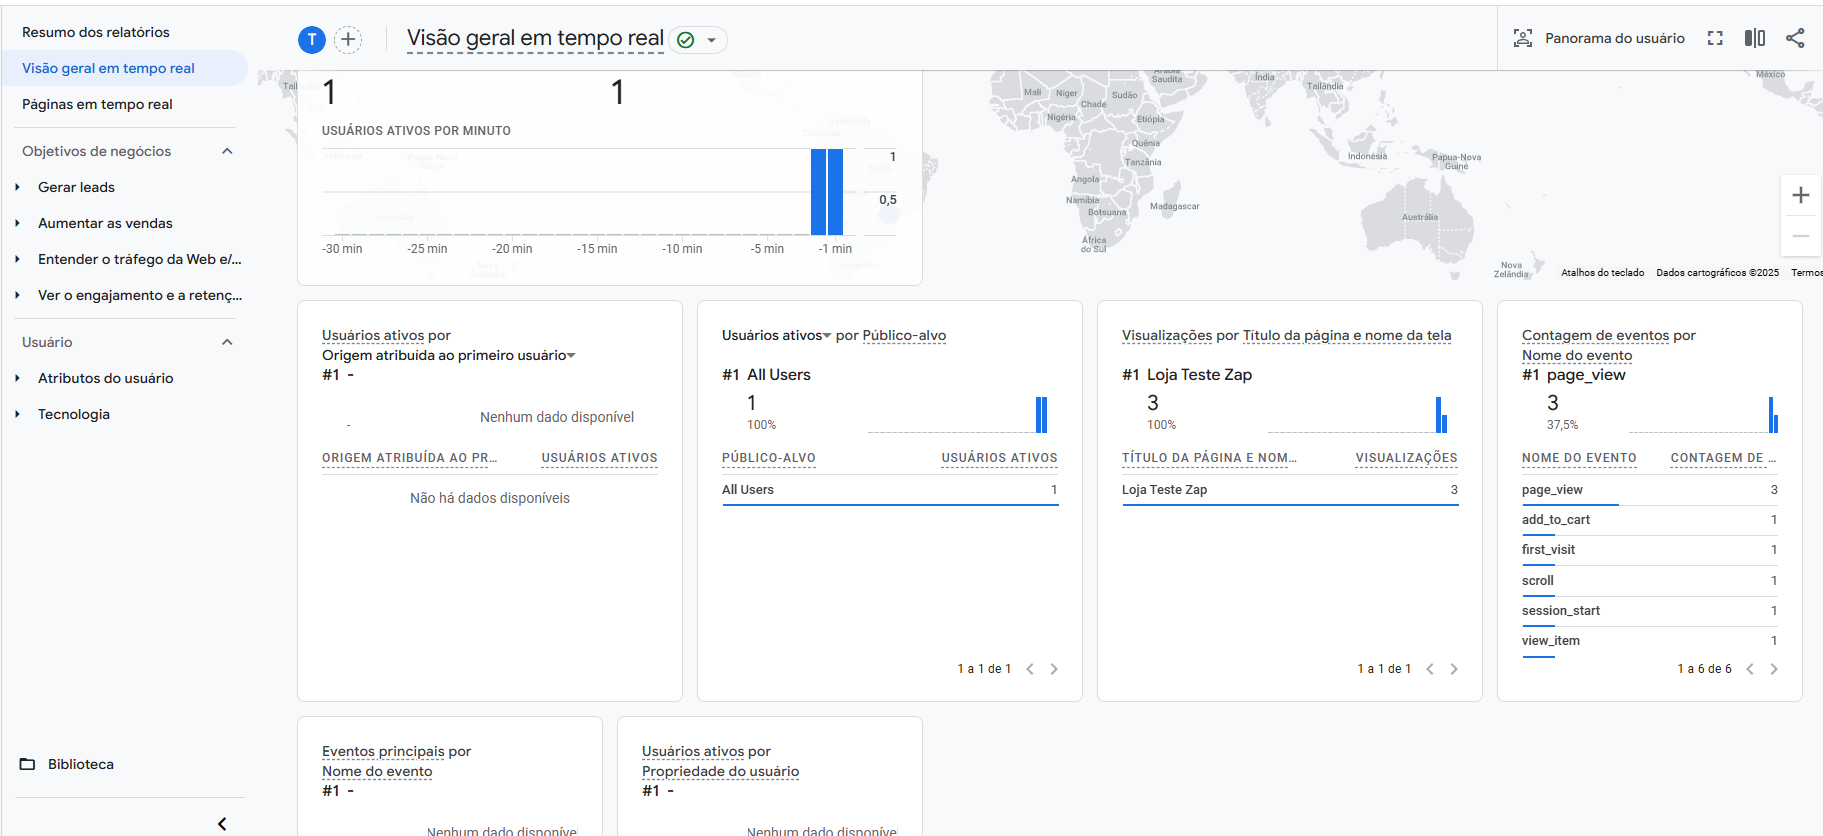Go to next page of event count table
1823x836 pixels.
(1773, 669)
